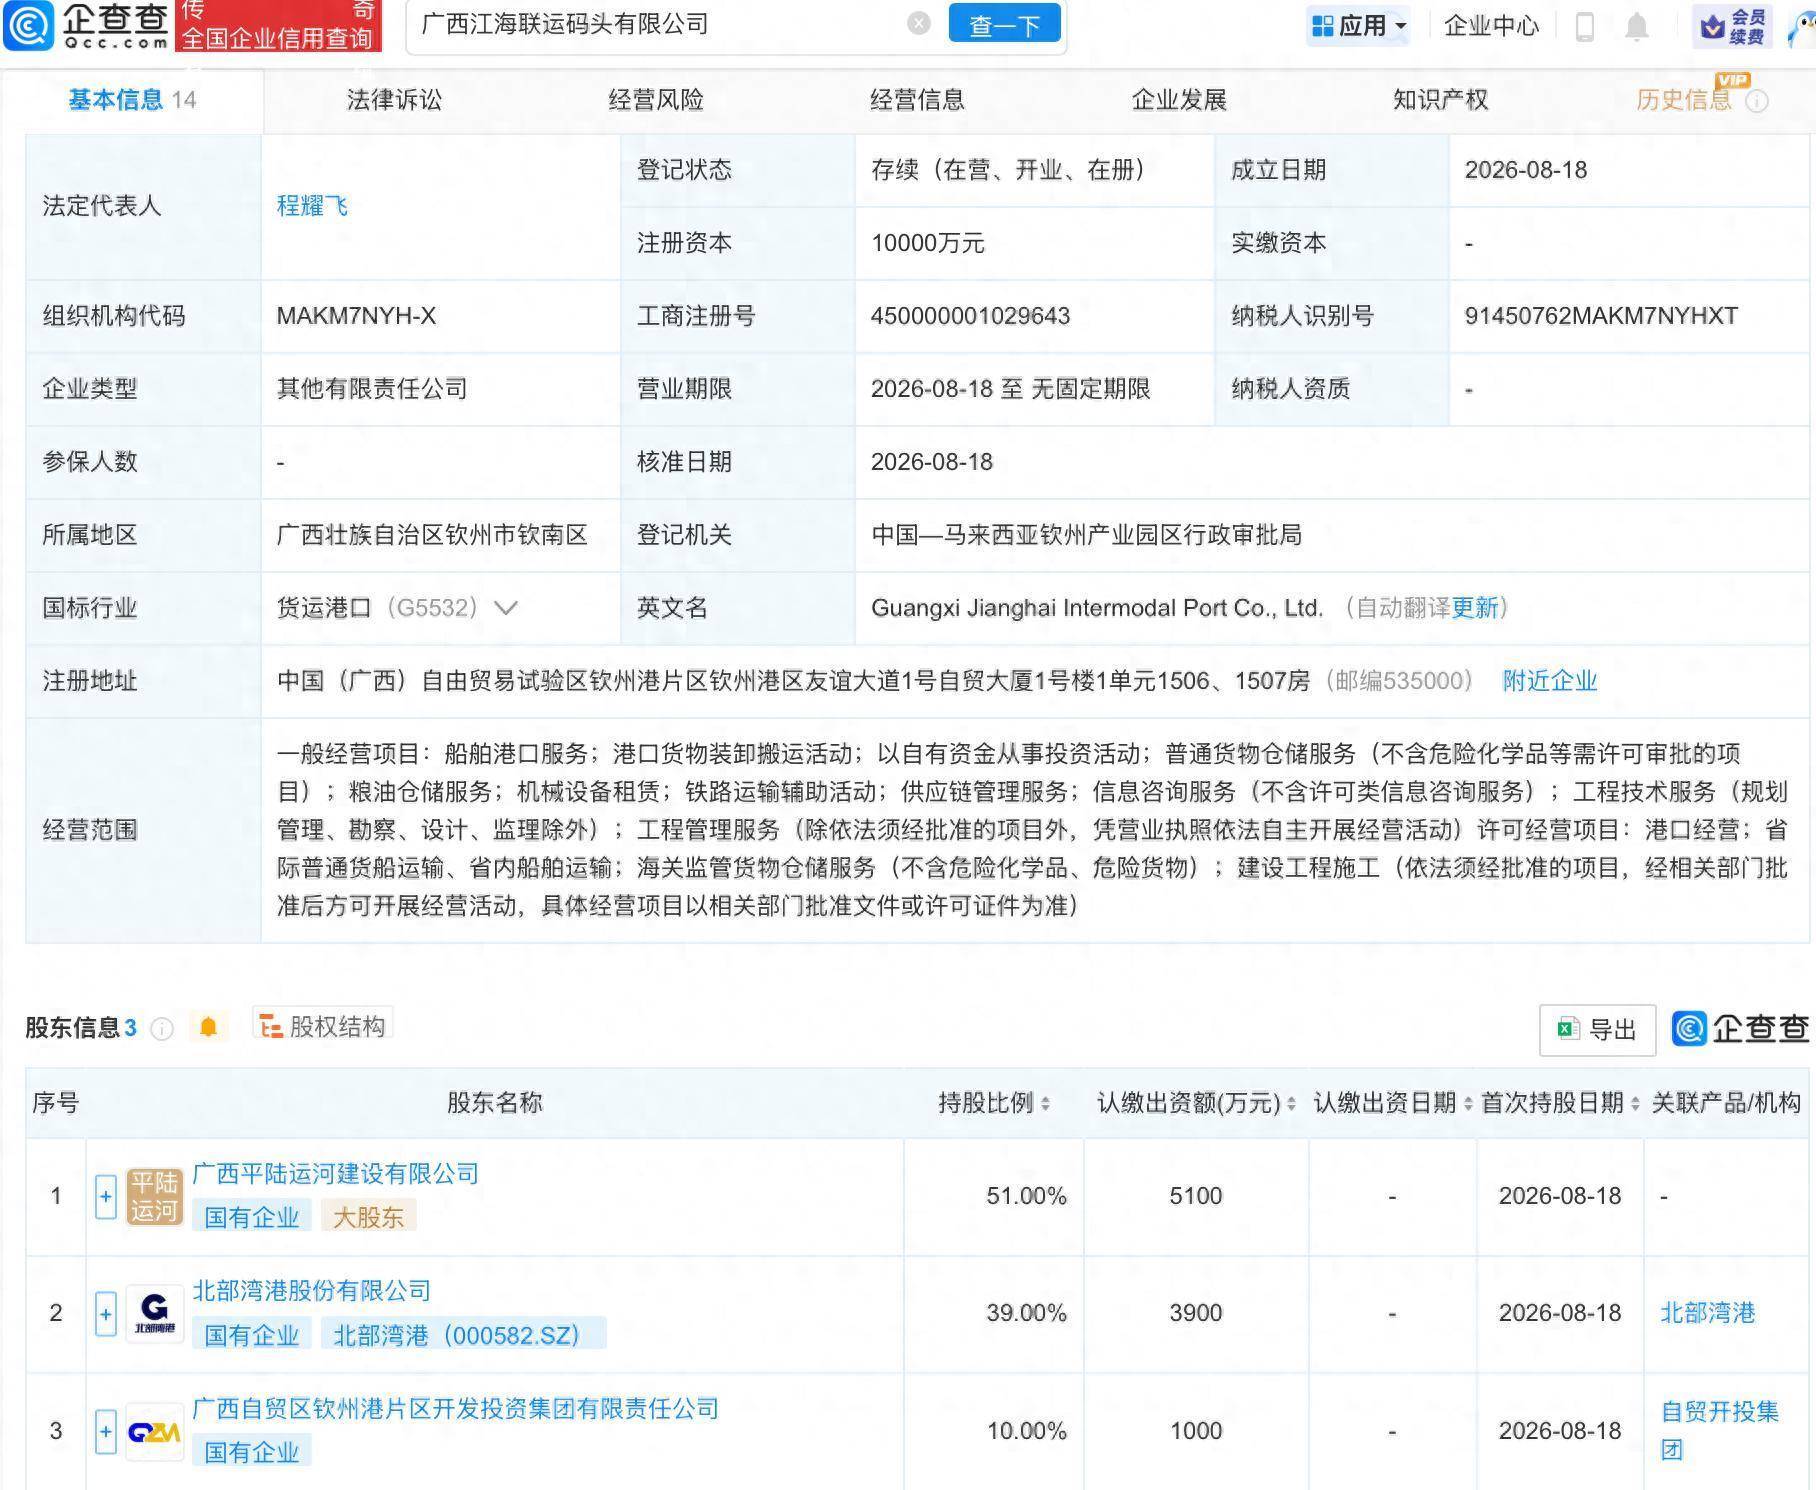Click the info icon next to 历史信息
The image size is (1816, 1490).
coord(1757,101)
